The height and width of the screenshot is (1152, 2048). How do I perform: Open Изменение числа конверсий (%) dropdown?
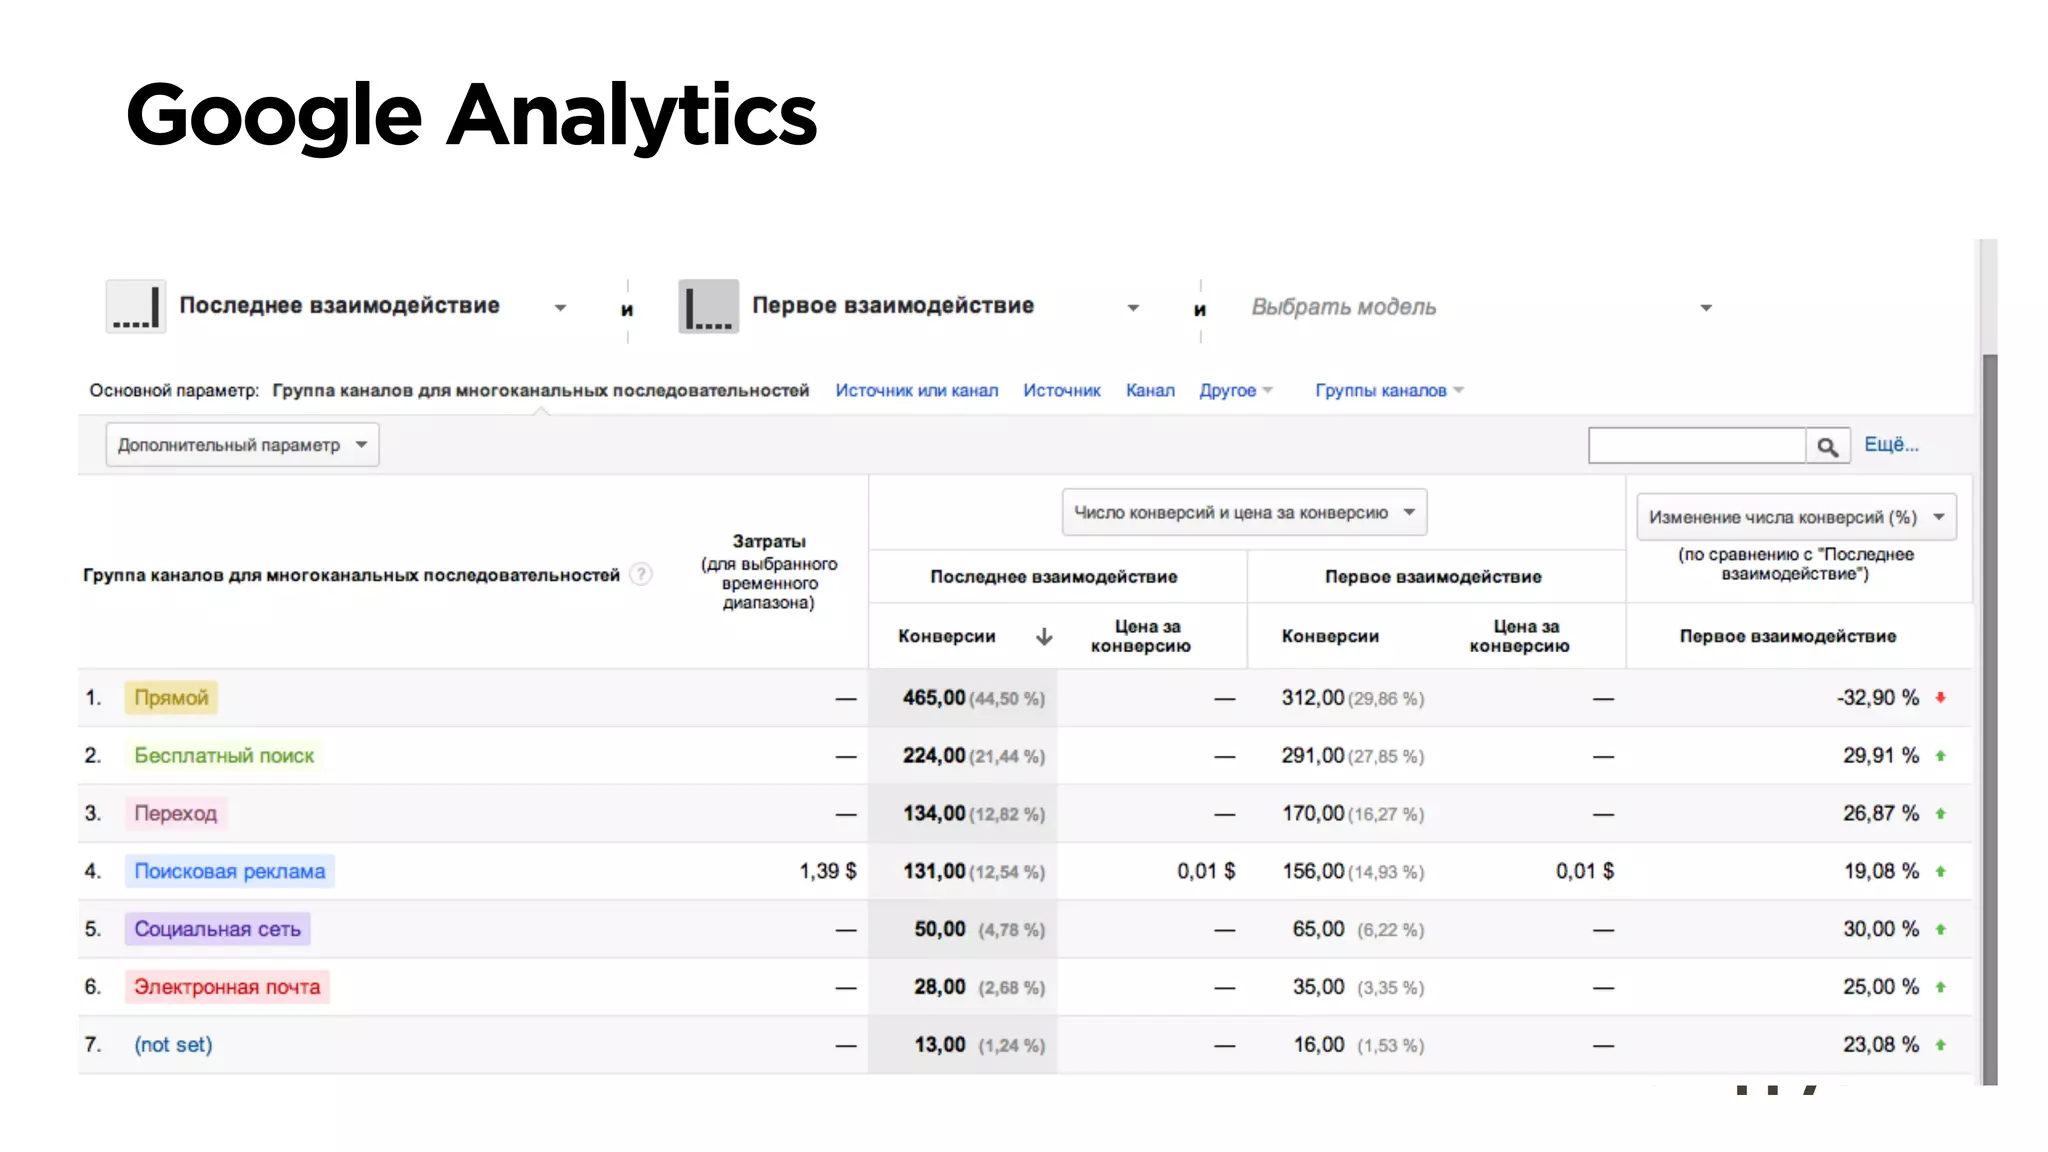pyautogui.click(x=1796, y=517)
